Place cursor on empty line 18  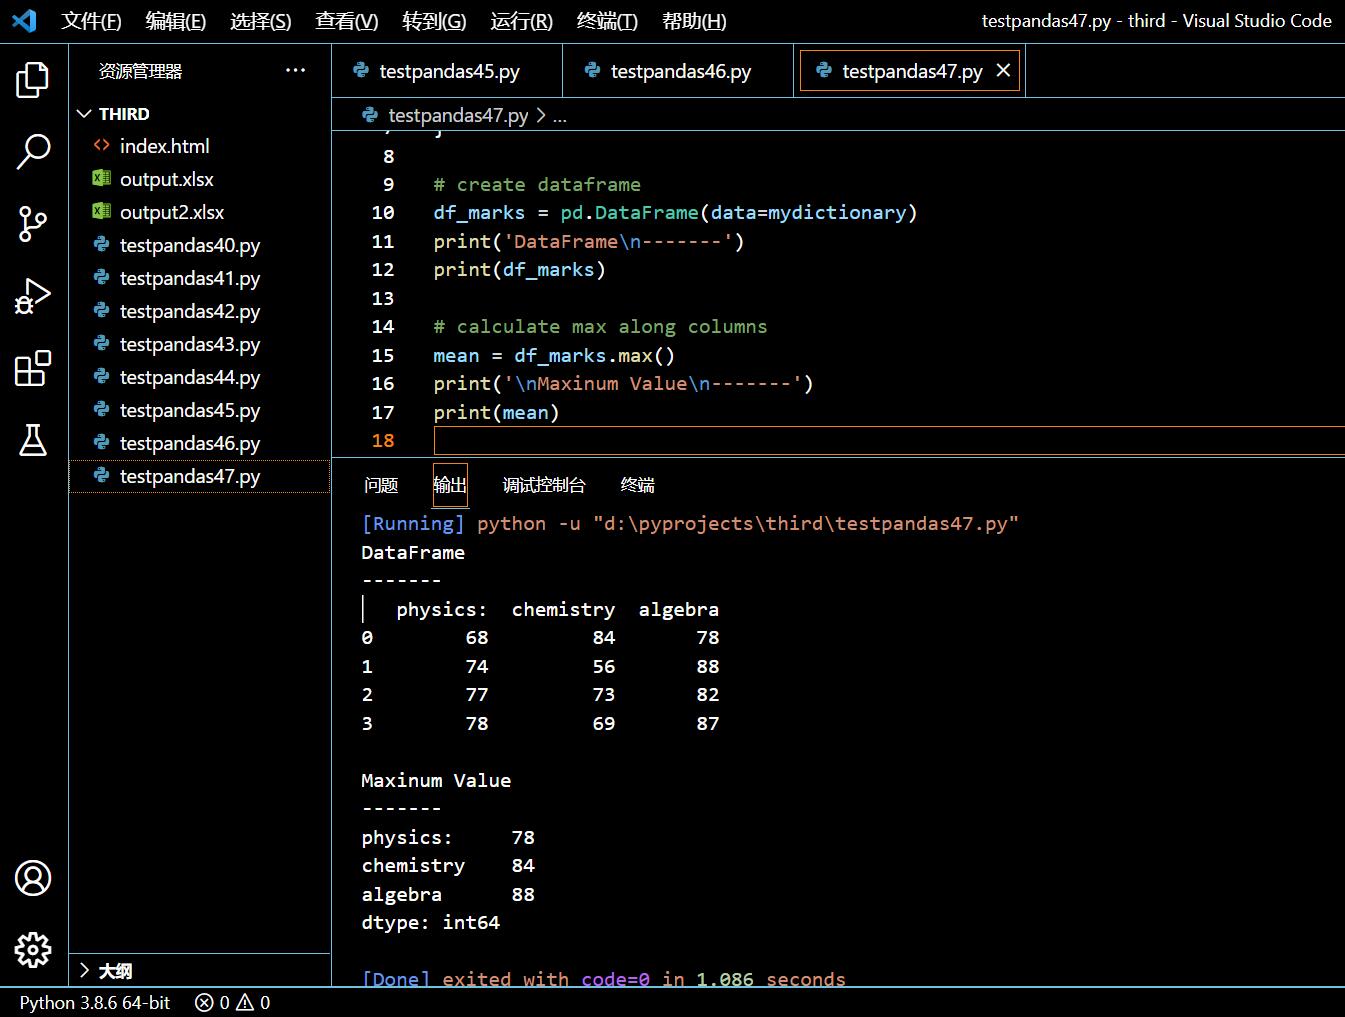click(x=888, y=441)
